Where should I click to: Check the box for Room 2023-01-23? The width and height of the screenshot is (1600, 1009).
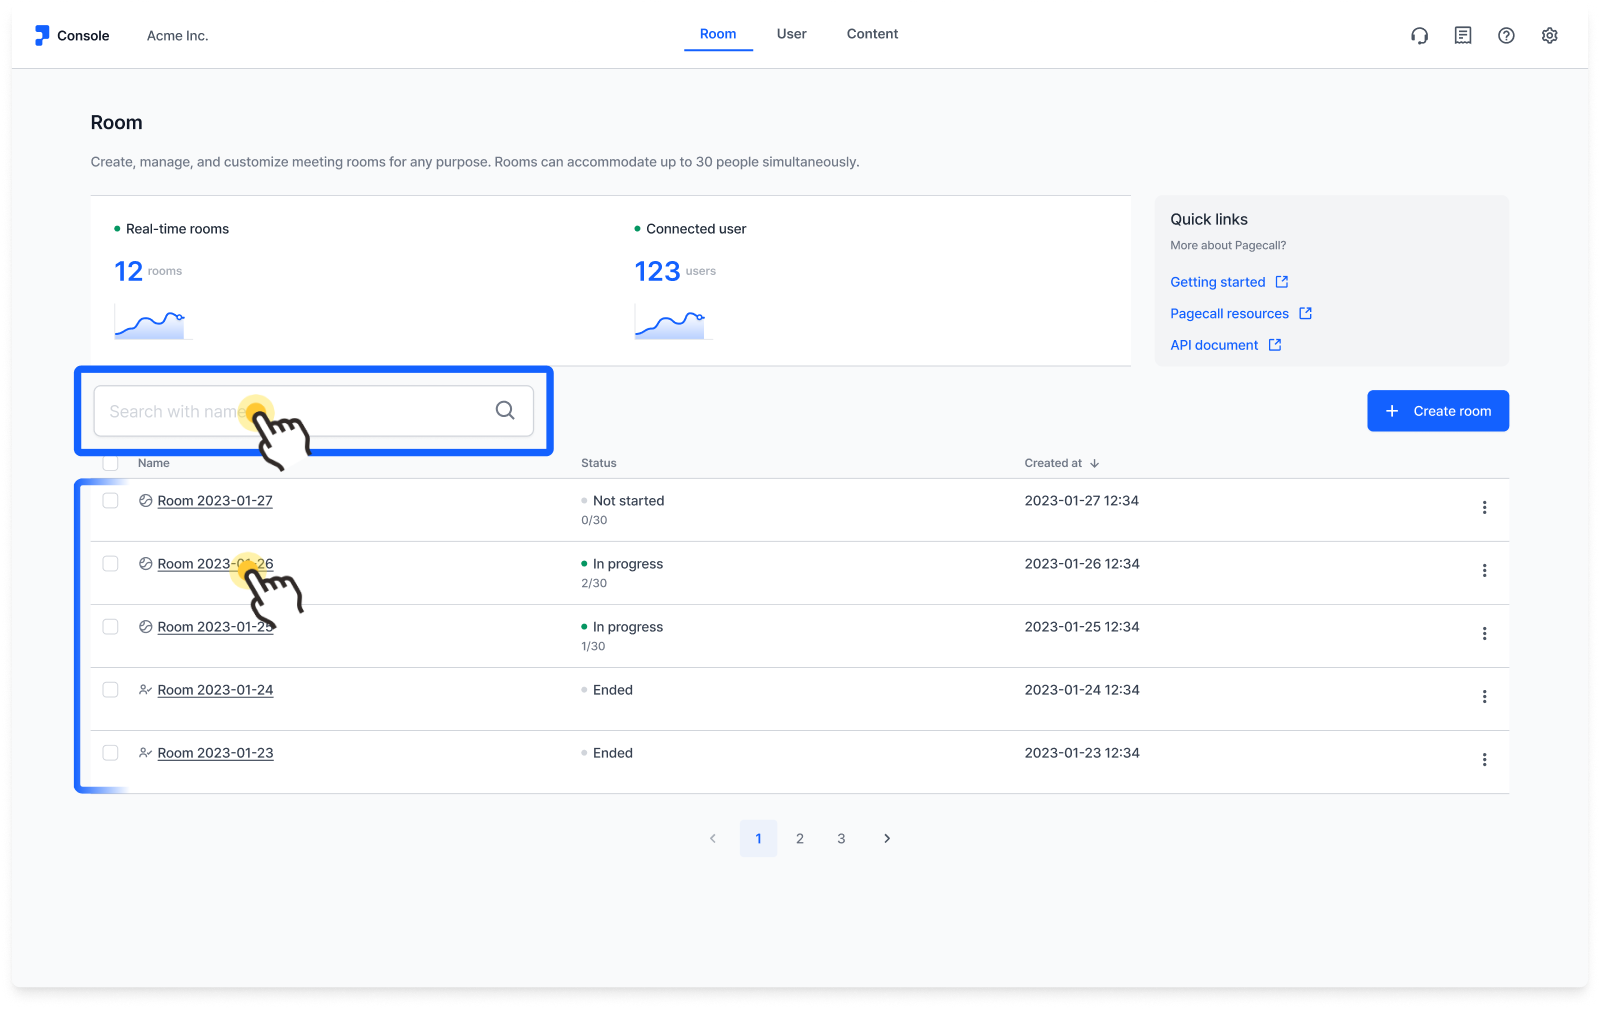(110, 753)
